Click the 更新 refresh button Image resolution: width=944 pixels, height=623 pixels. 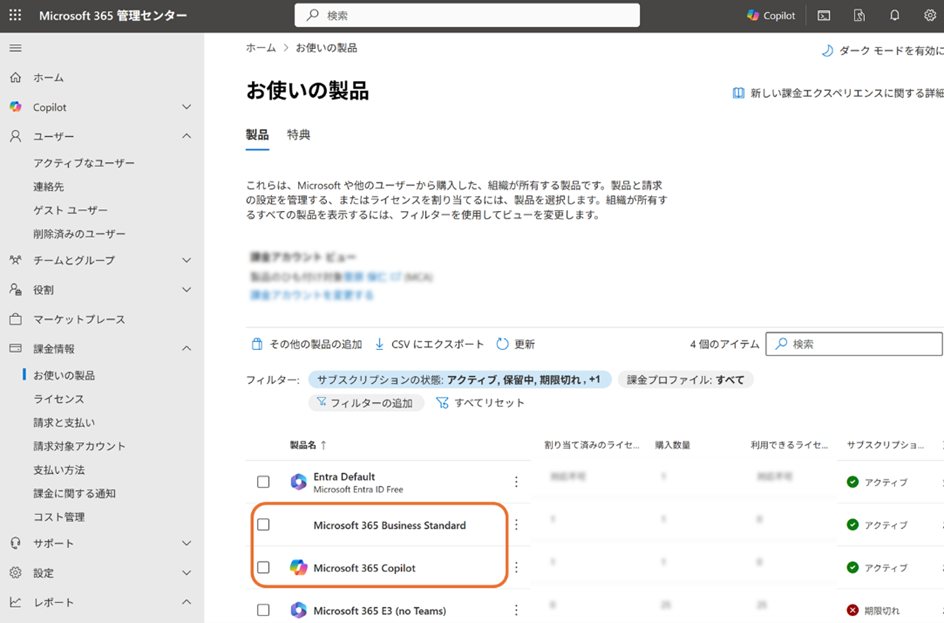point(515,344)
